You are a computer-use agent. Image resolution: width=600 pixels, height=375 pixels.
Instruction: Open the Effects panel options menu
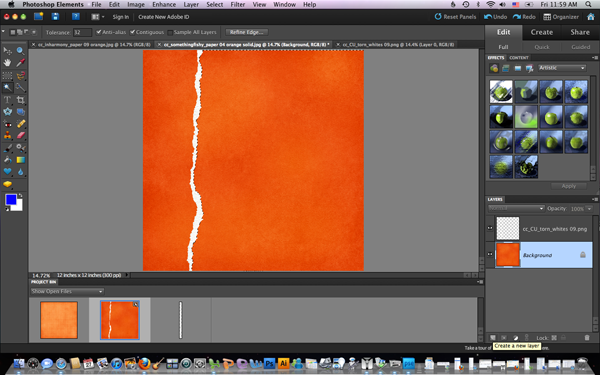point(595,57)
